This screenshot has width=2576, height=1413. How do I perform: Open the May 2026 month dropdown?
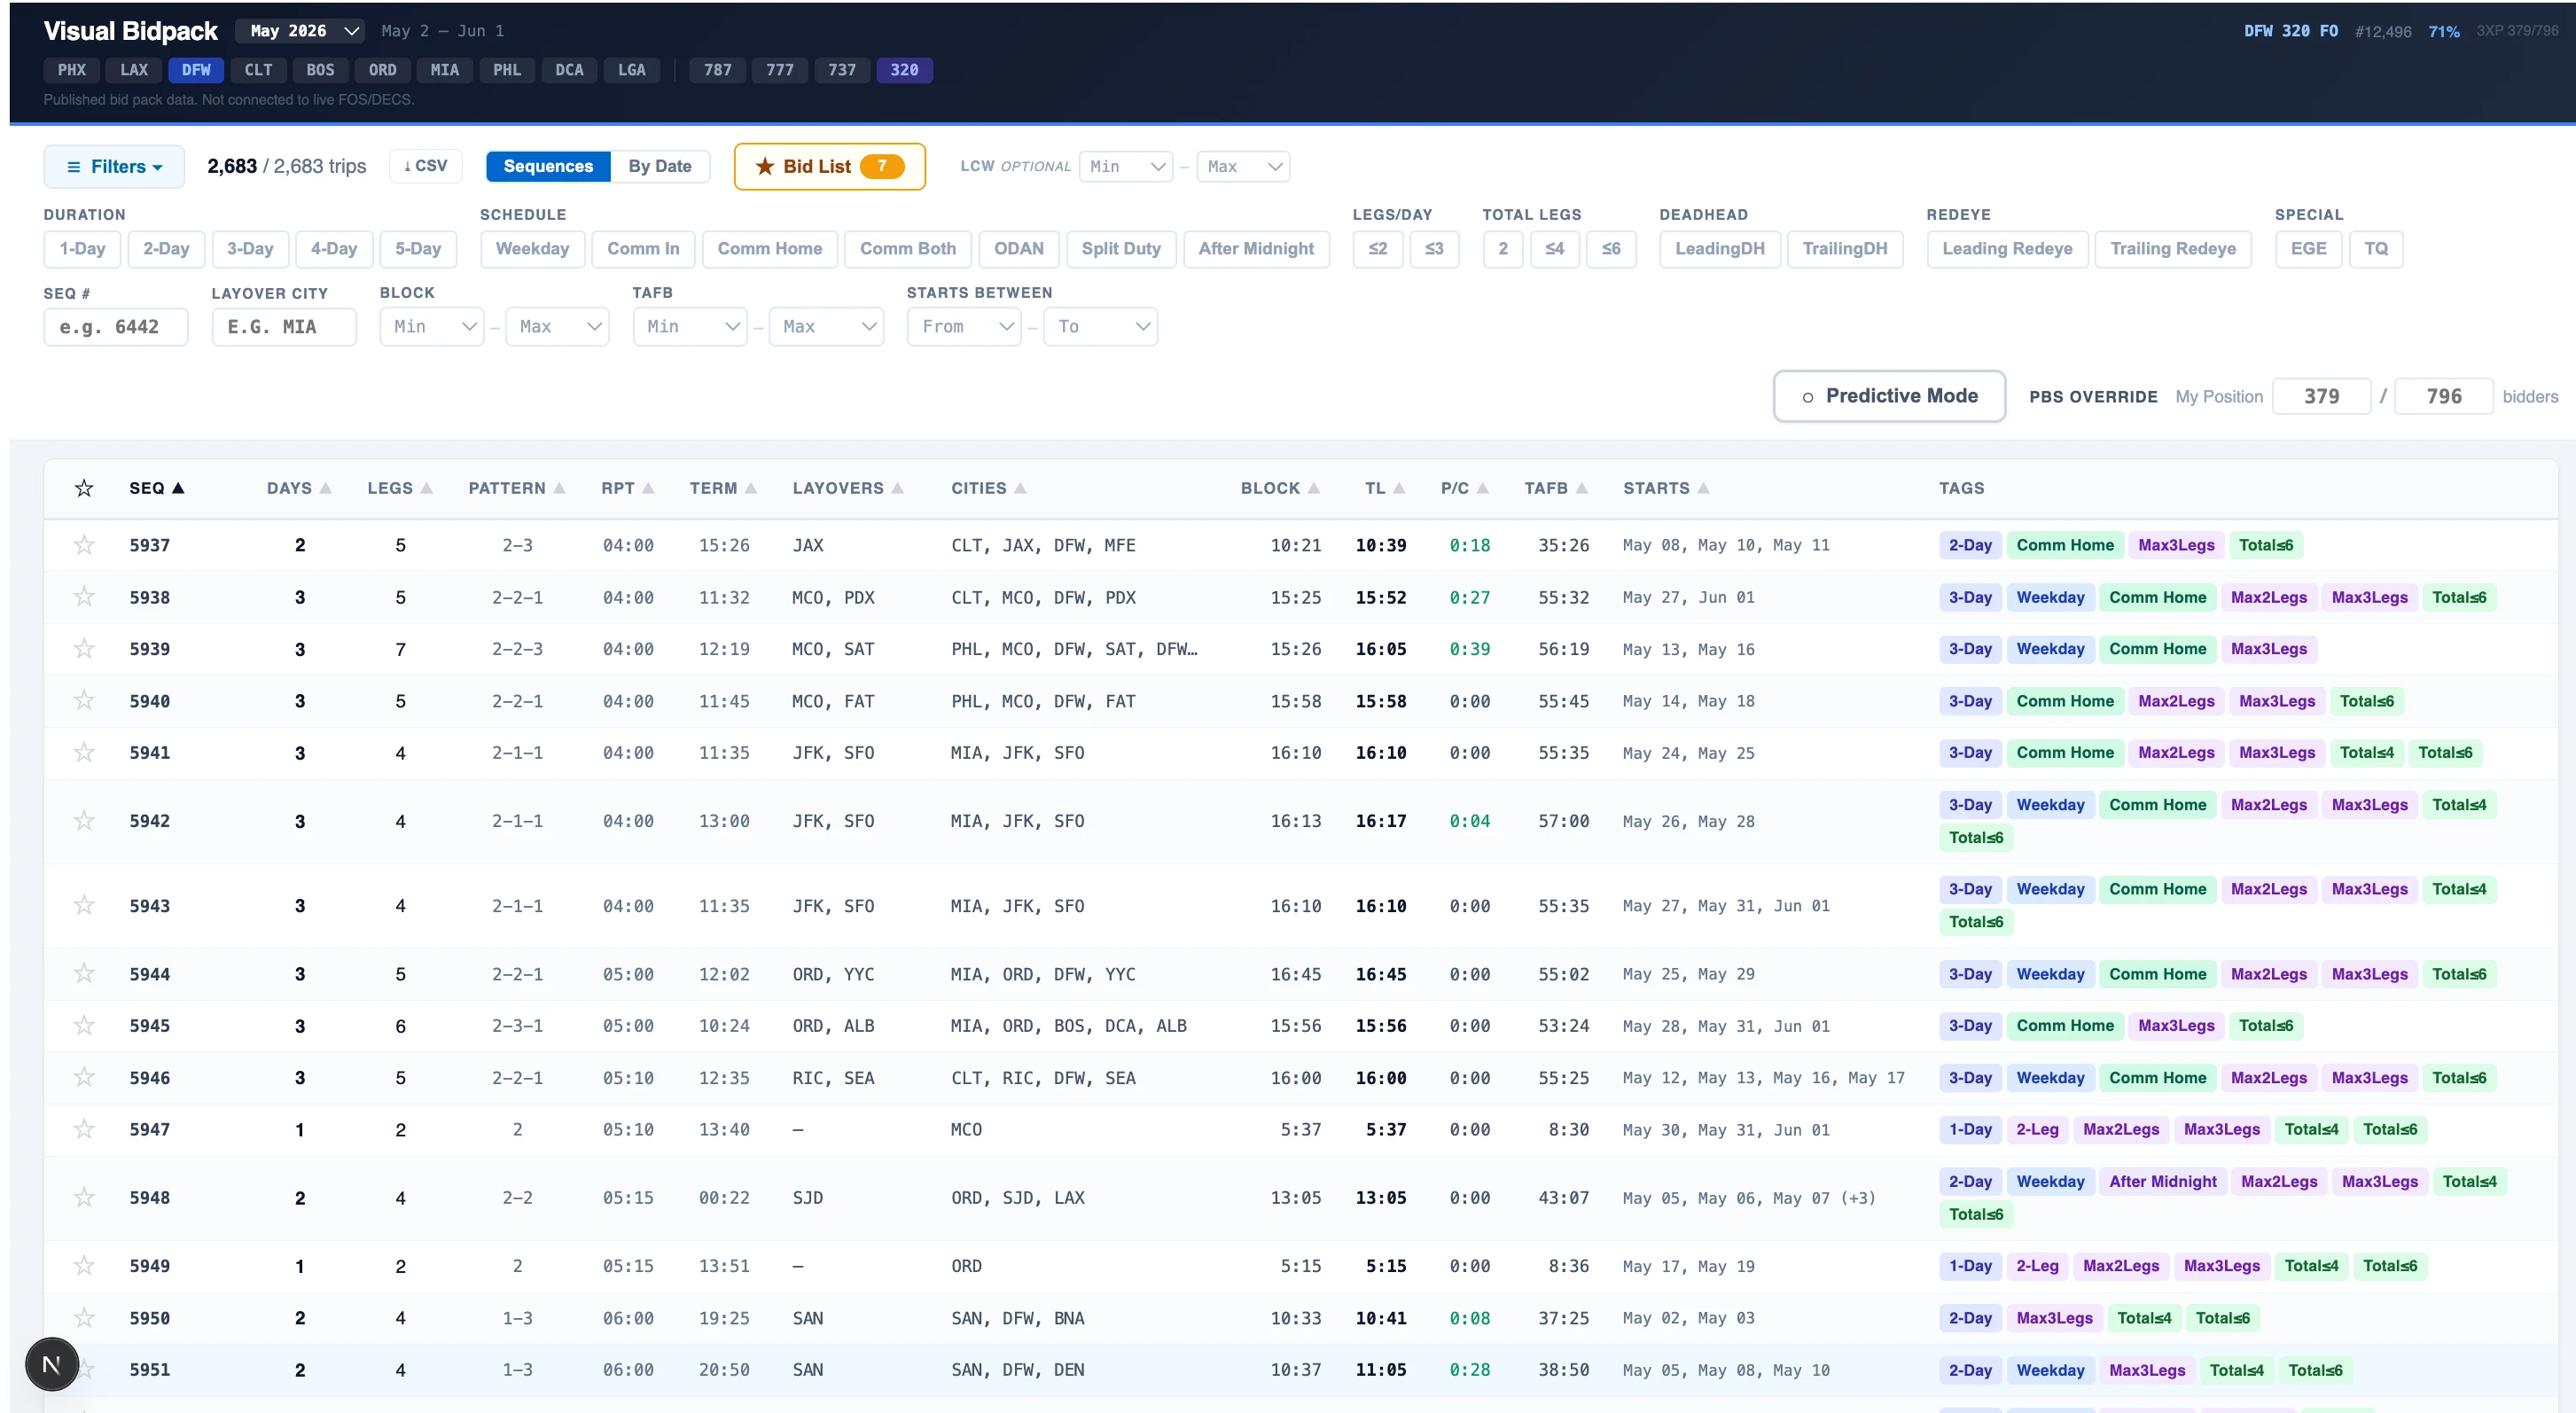300,31
